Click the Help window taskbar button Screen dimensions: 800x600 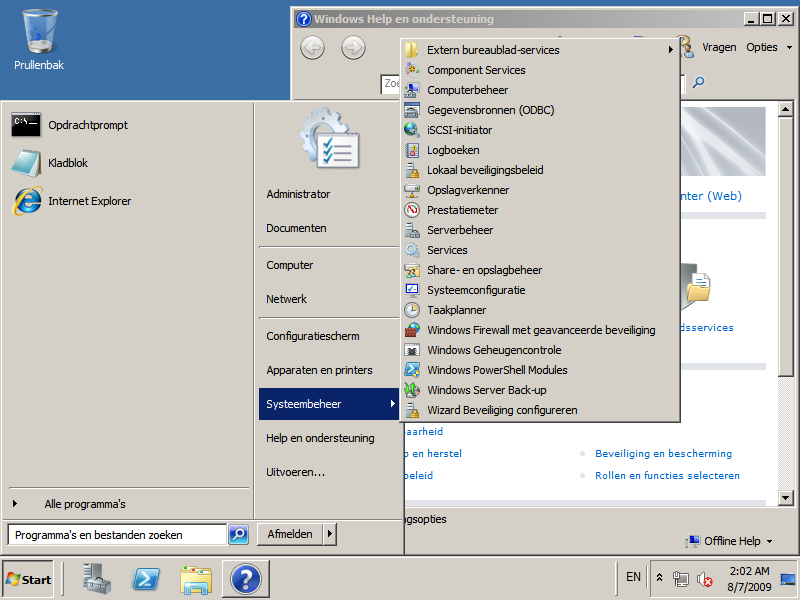click(x=245, y=579)
